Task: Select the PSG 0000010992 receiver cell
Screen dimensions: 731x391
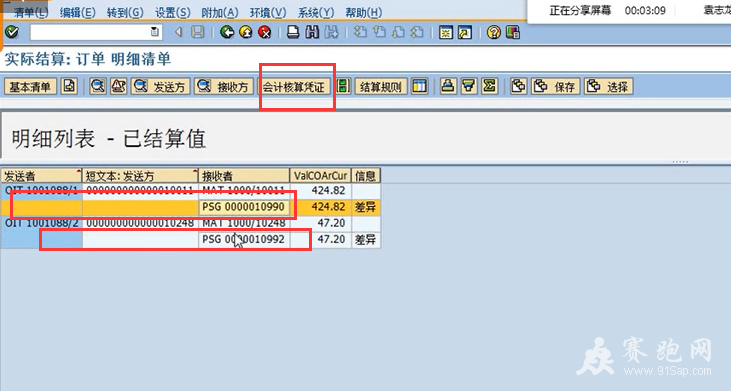Action: [244, 239]
